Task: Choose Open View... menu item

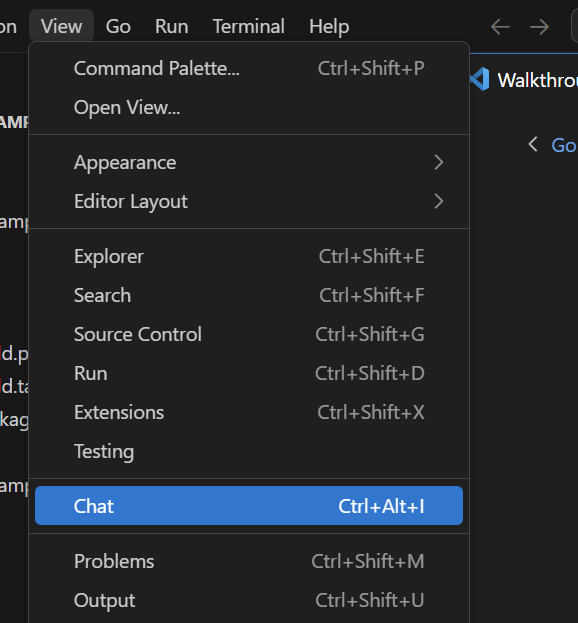Action: [249, 107]
